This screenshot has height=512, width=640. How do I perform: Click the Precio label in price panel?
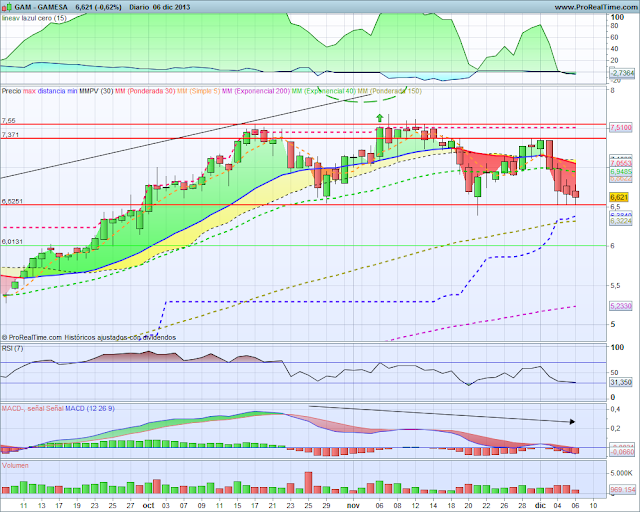click(11, 91)
